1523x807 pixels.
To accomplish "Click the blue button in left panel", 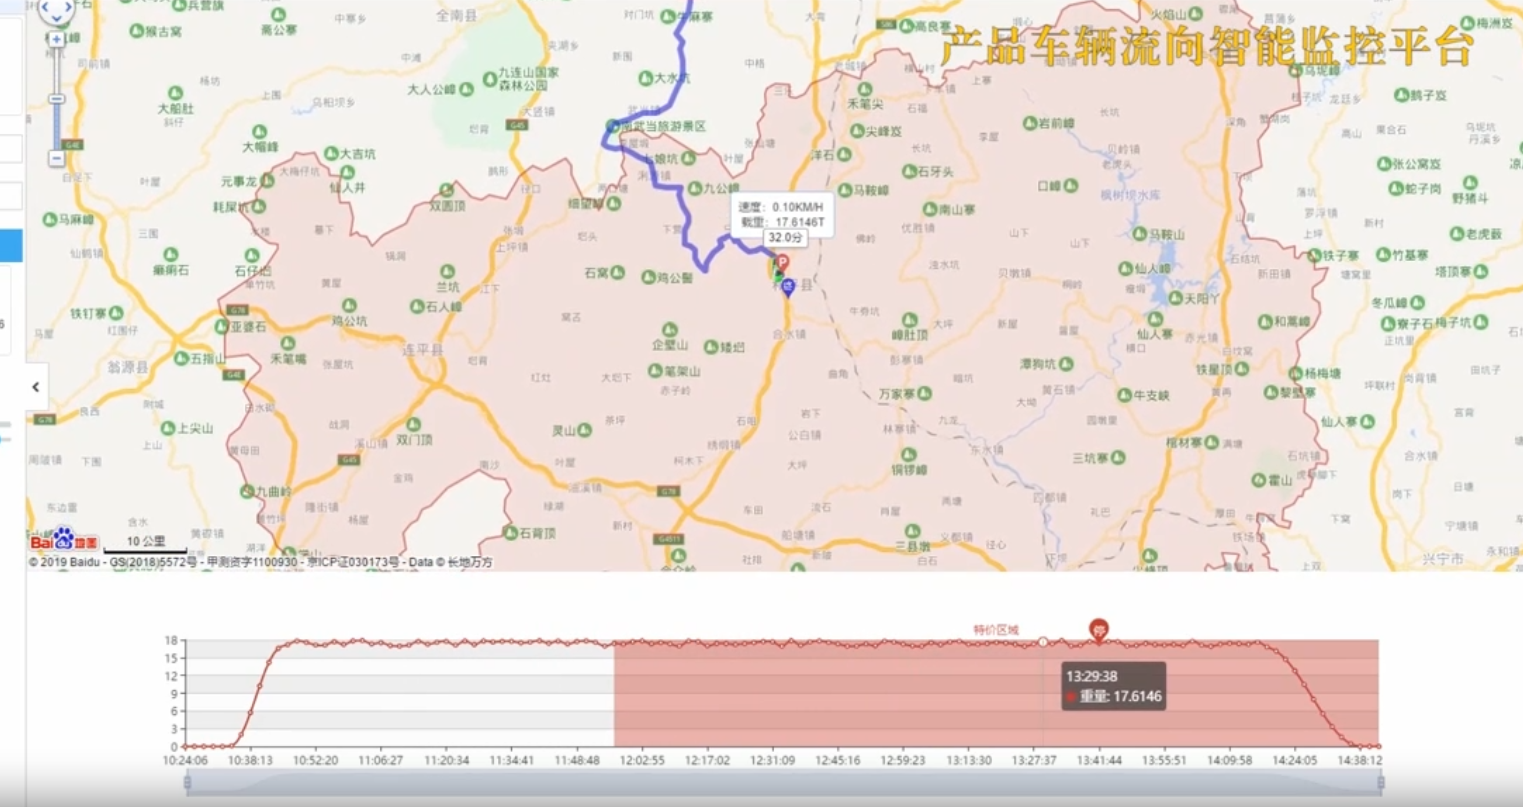I will [11, 245].
